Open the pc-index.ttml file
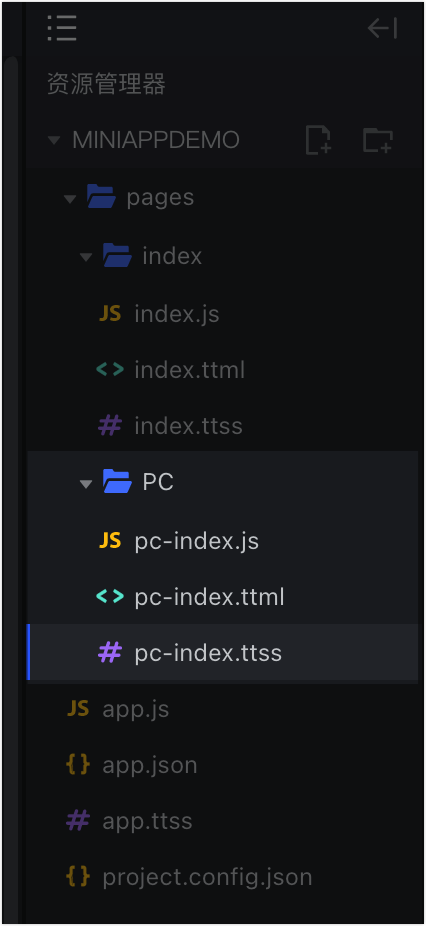Viewport: 426px width, 926px height. pyautogui.click(x=210, y=597)
